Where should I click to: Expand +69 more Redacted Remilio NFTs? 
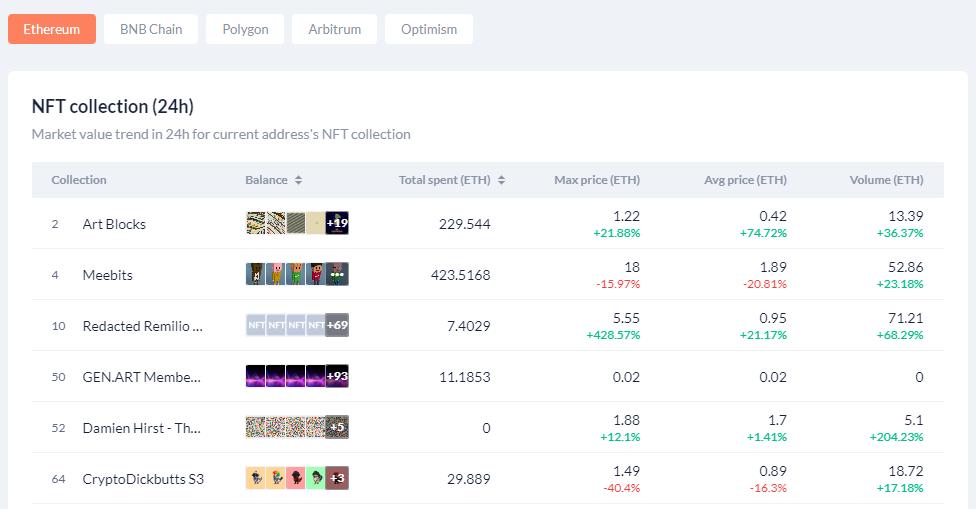[337, 325]
